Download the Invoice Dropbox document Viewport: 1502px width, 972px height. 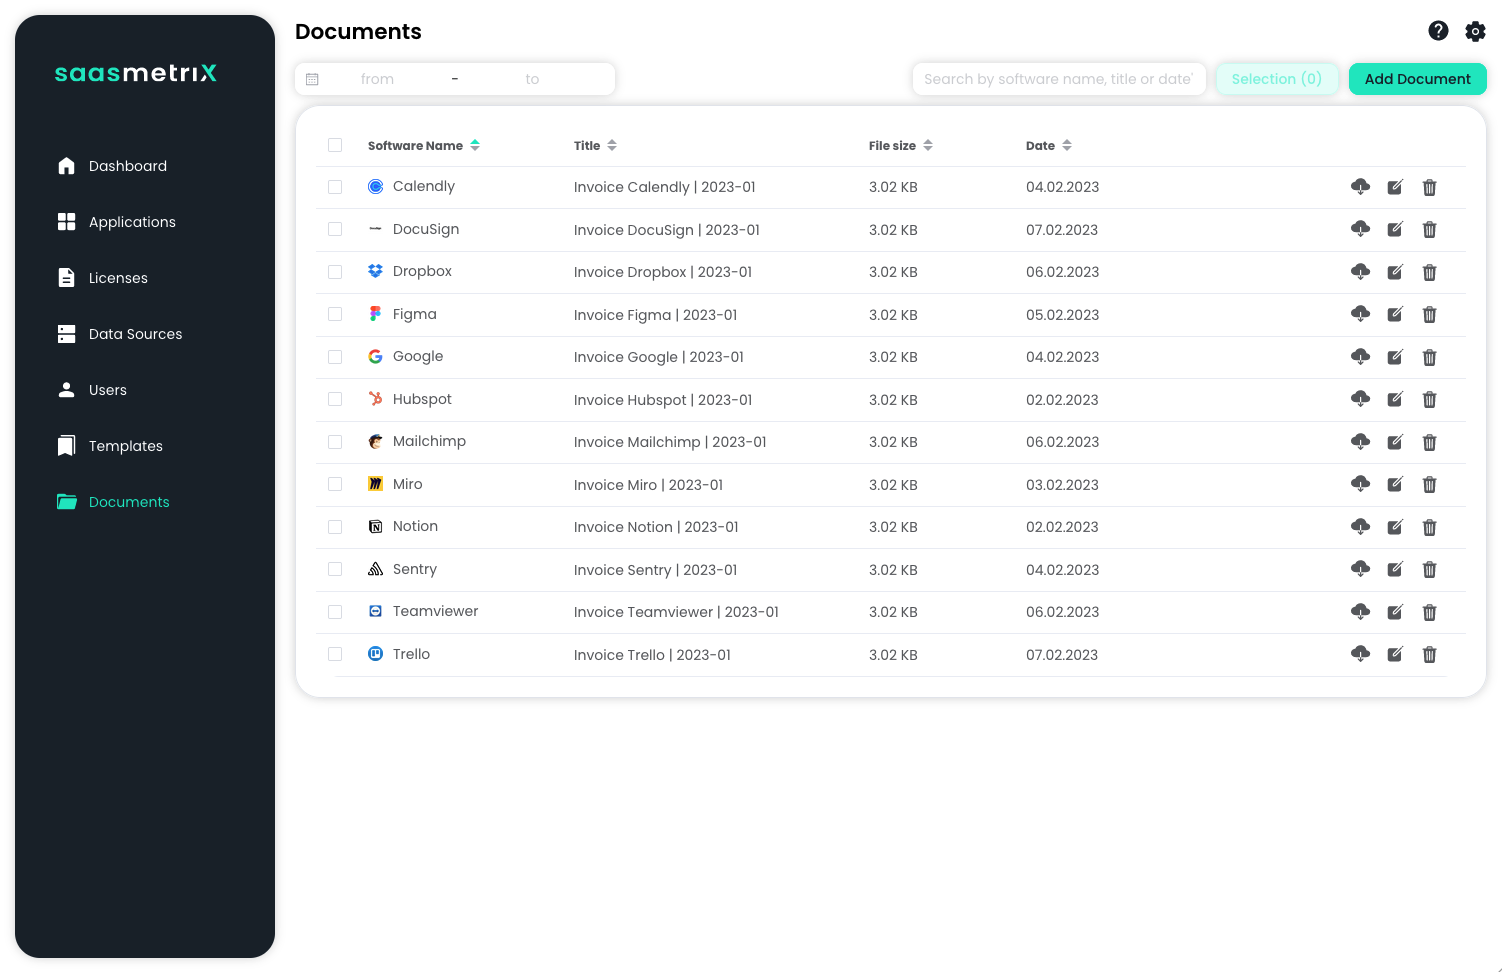tap(1360, 271)
